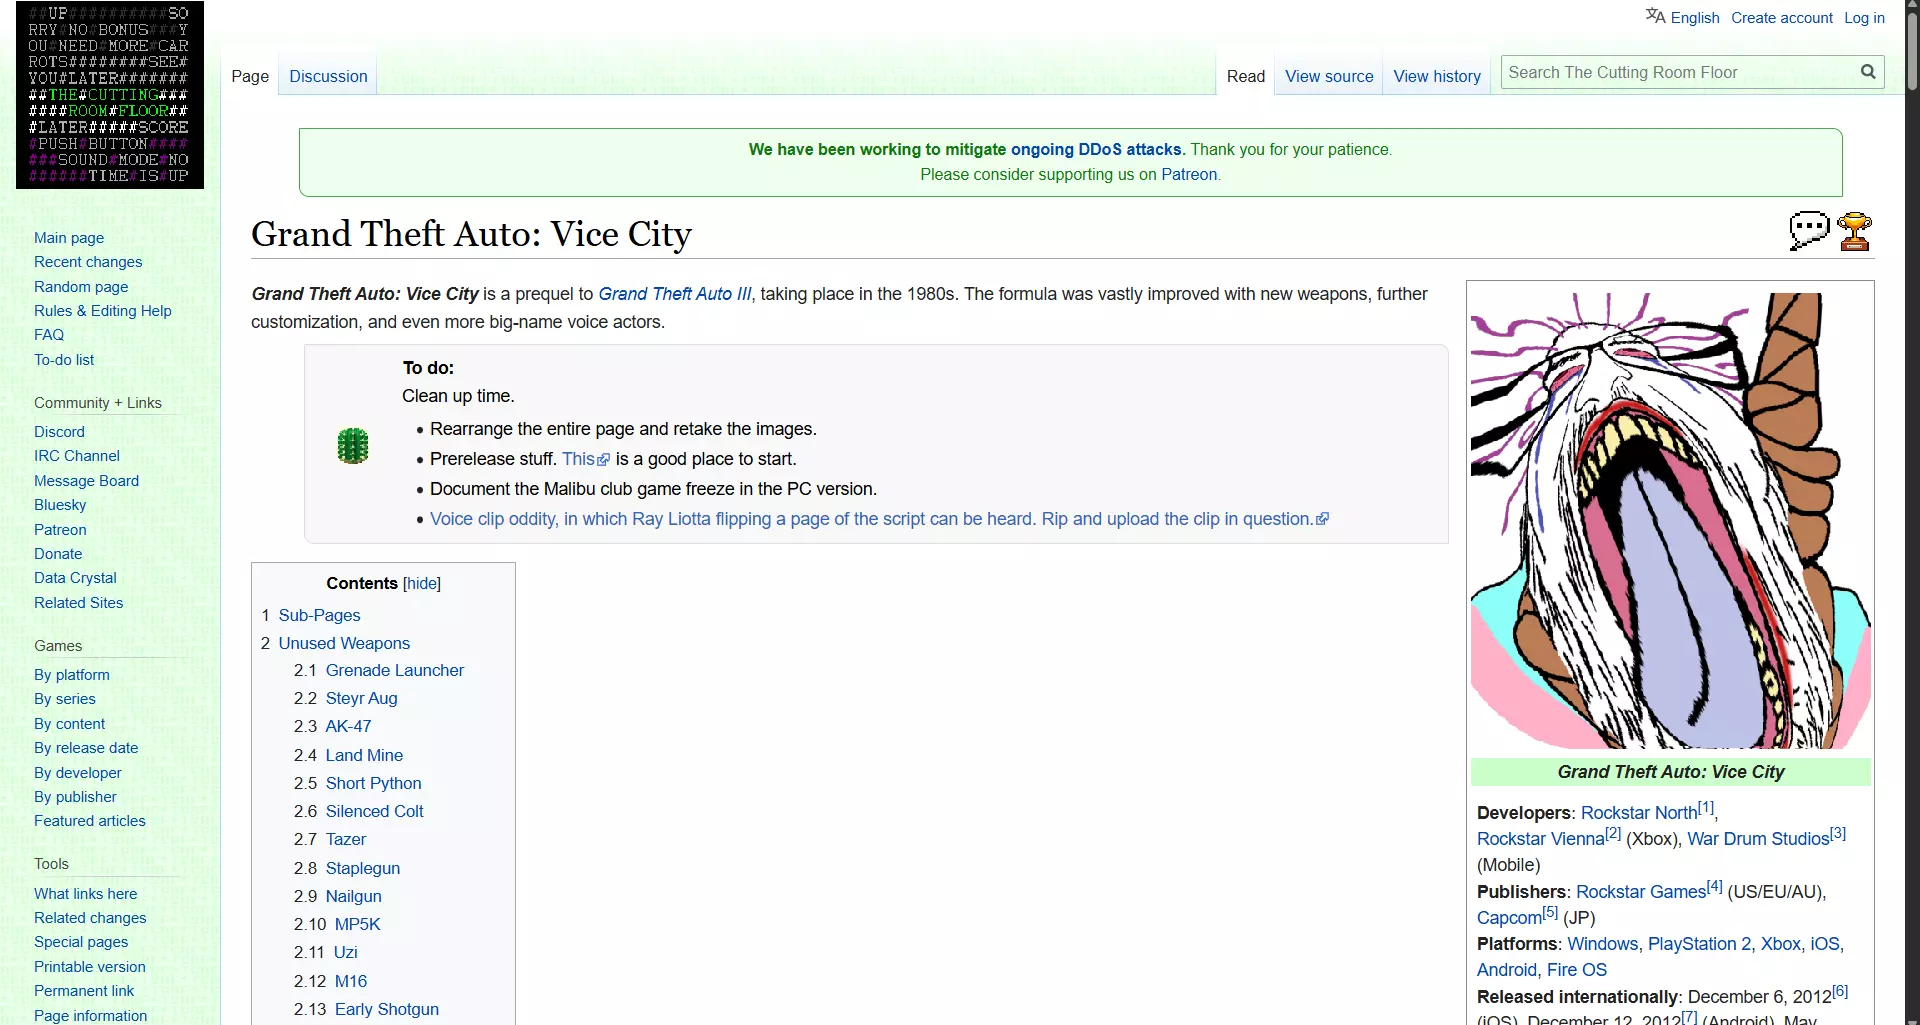This screenshot has width=1920, height=1025.
Task: Select the Read tab
Action: click(1246, 76)
